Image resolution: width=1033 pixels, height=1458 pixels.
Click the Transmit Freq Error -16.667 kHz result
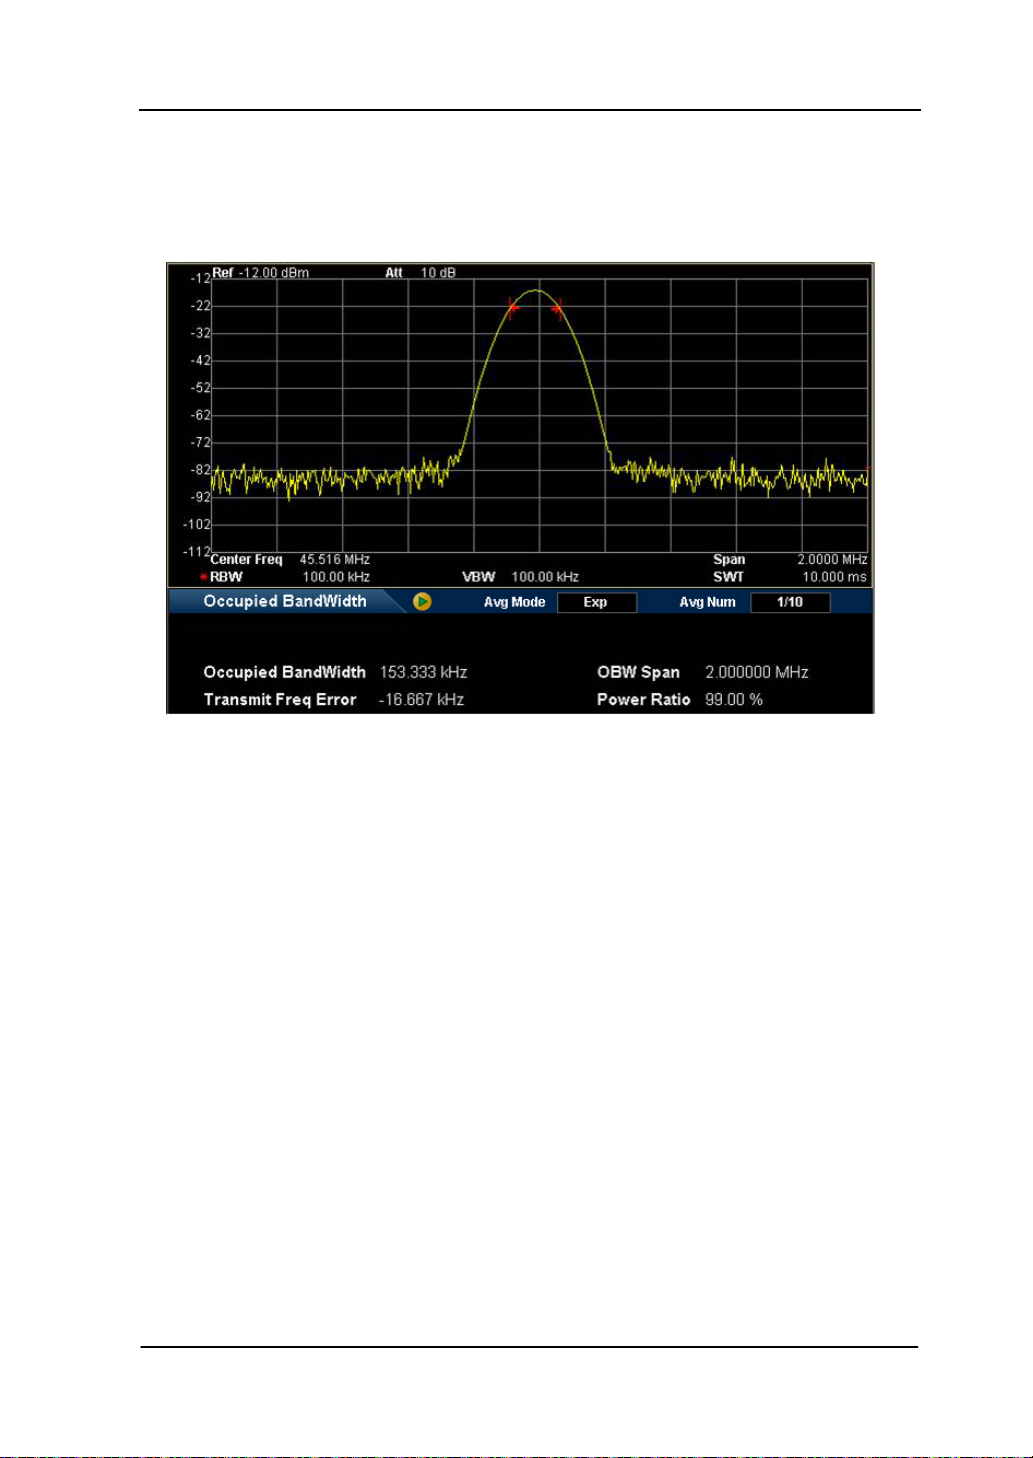[421, 699]
